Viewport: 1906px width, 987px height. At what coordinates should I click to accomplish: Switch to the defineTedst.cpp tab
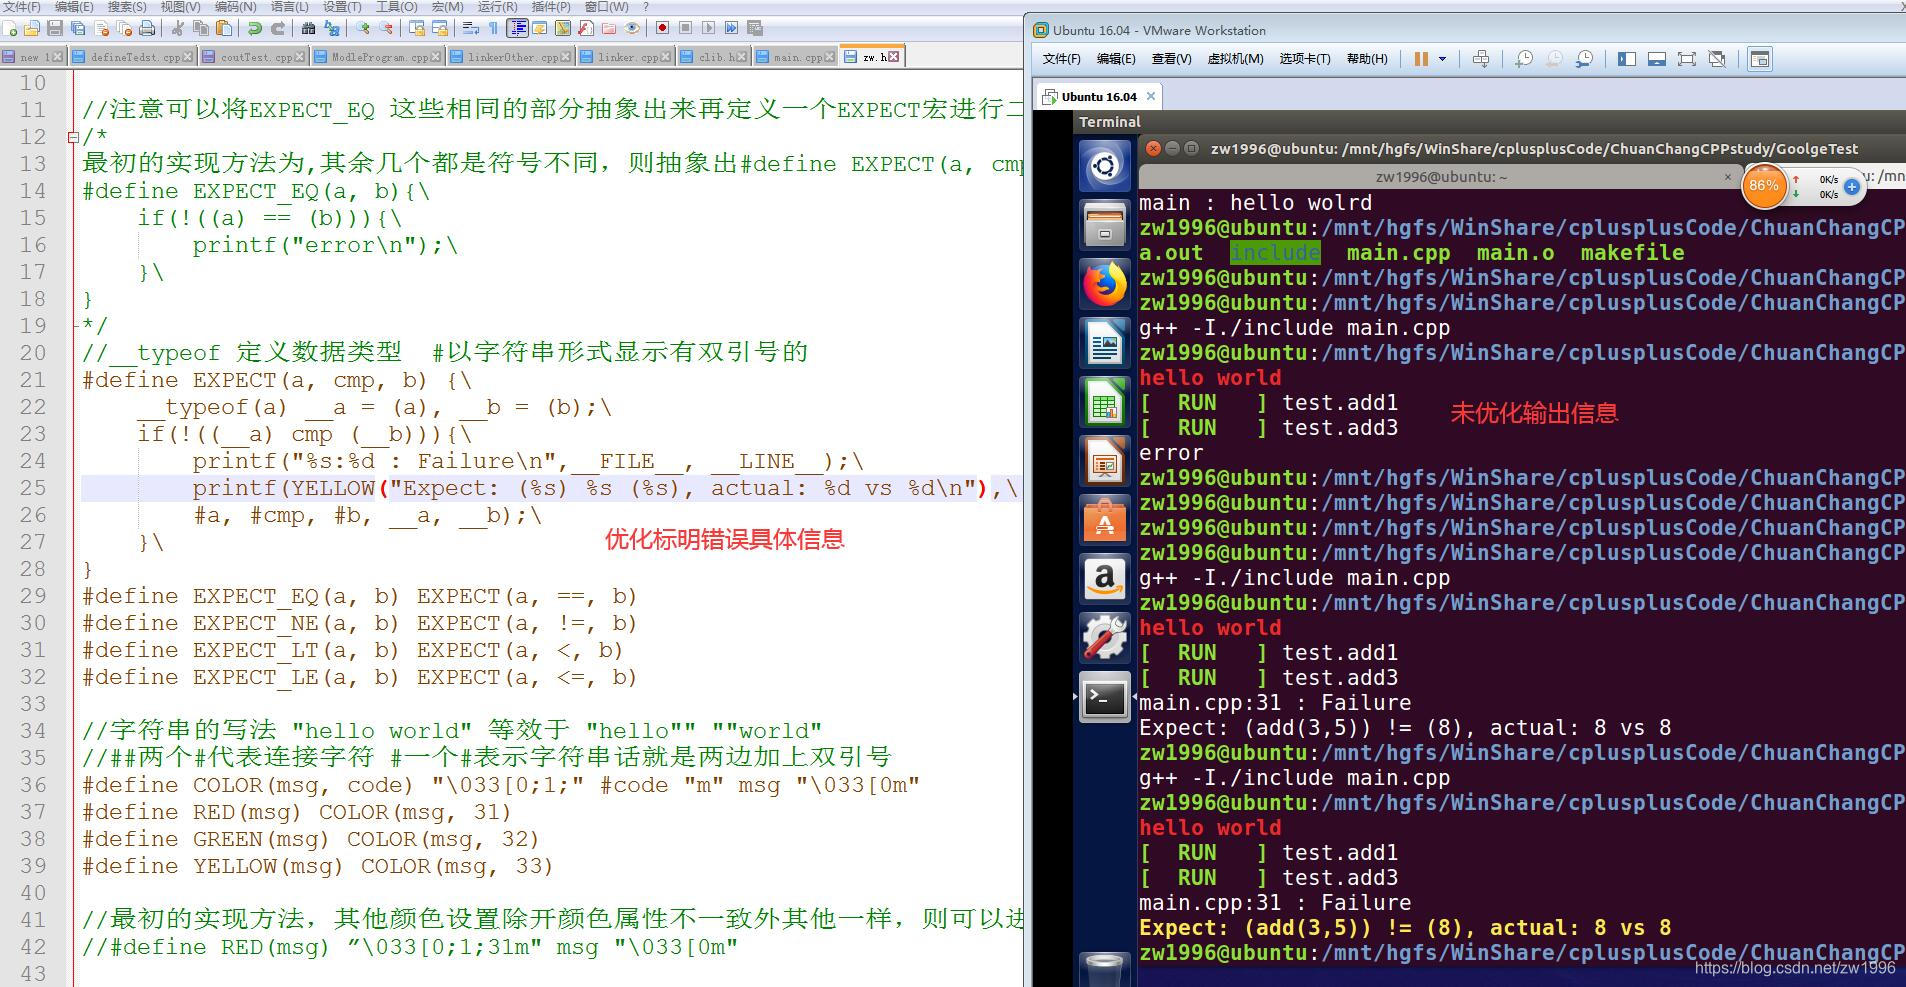[135, 57]
